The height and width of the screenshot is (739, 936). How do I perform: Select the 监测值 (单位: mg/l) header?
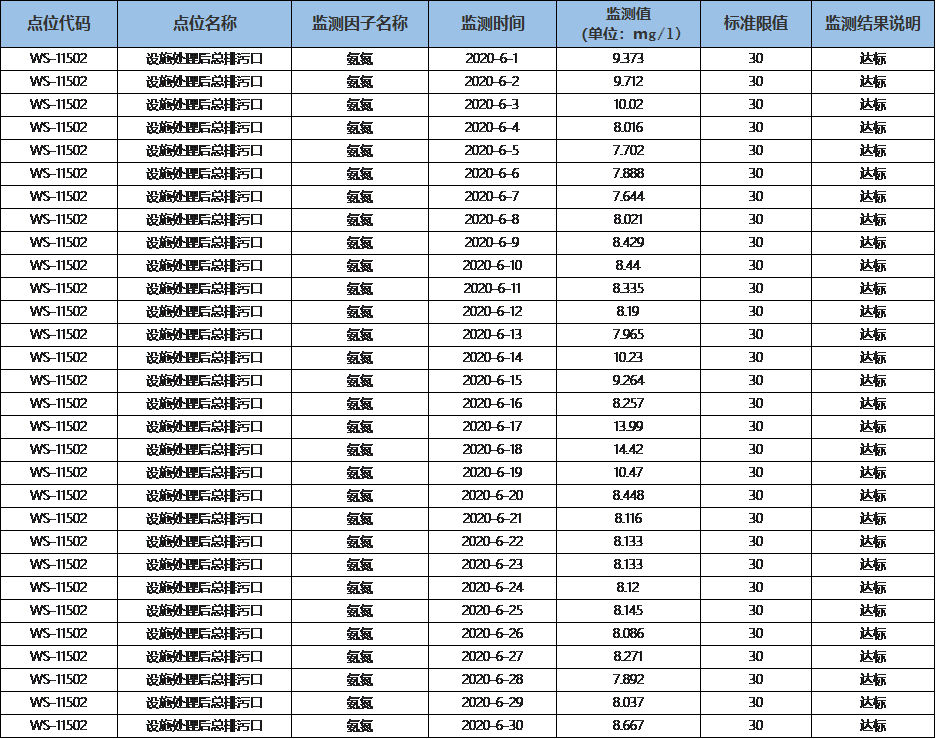pos(629,24)
